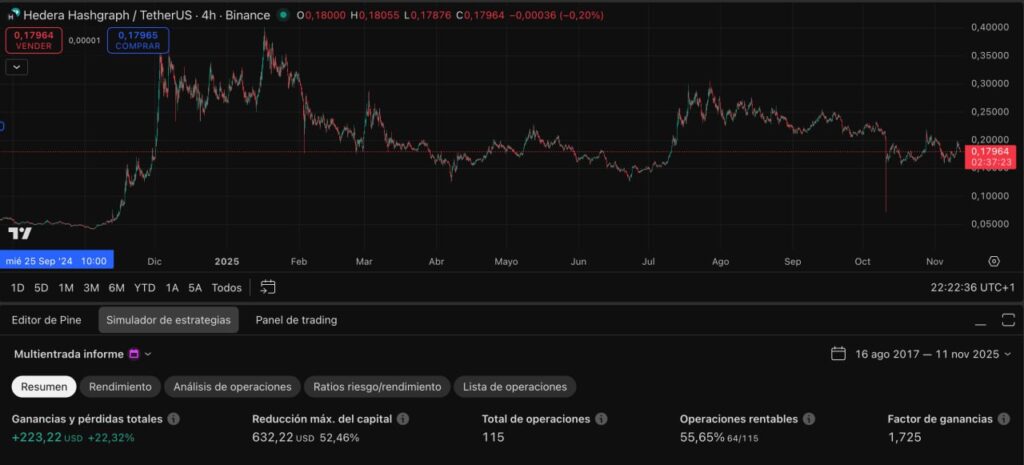Image resolution: width=1024 pixels, height=465 pixels.
Task: Select the Todos time range
Action: coord(227,287)
